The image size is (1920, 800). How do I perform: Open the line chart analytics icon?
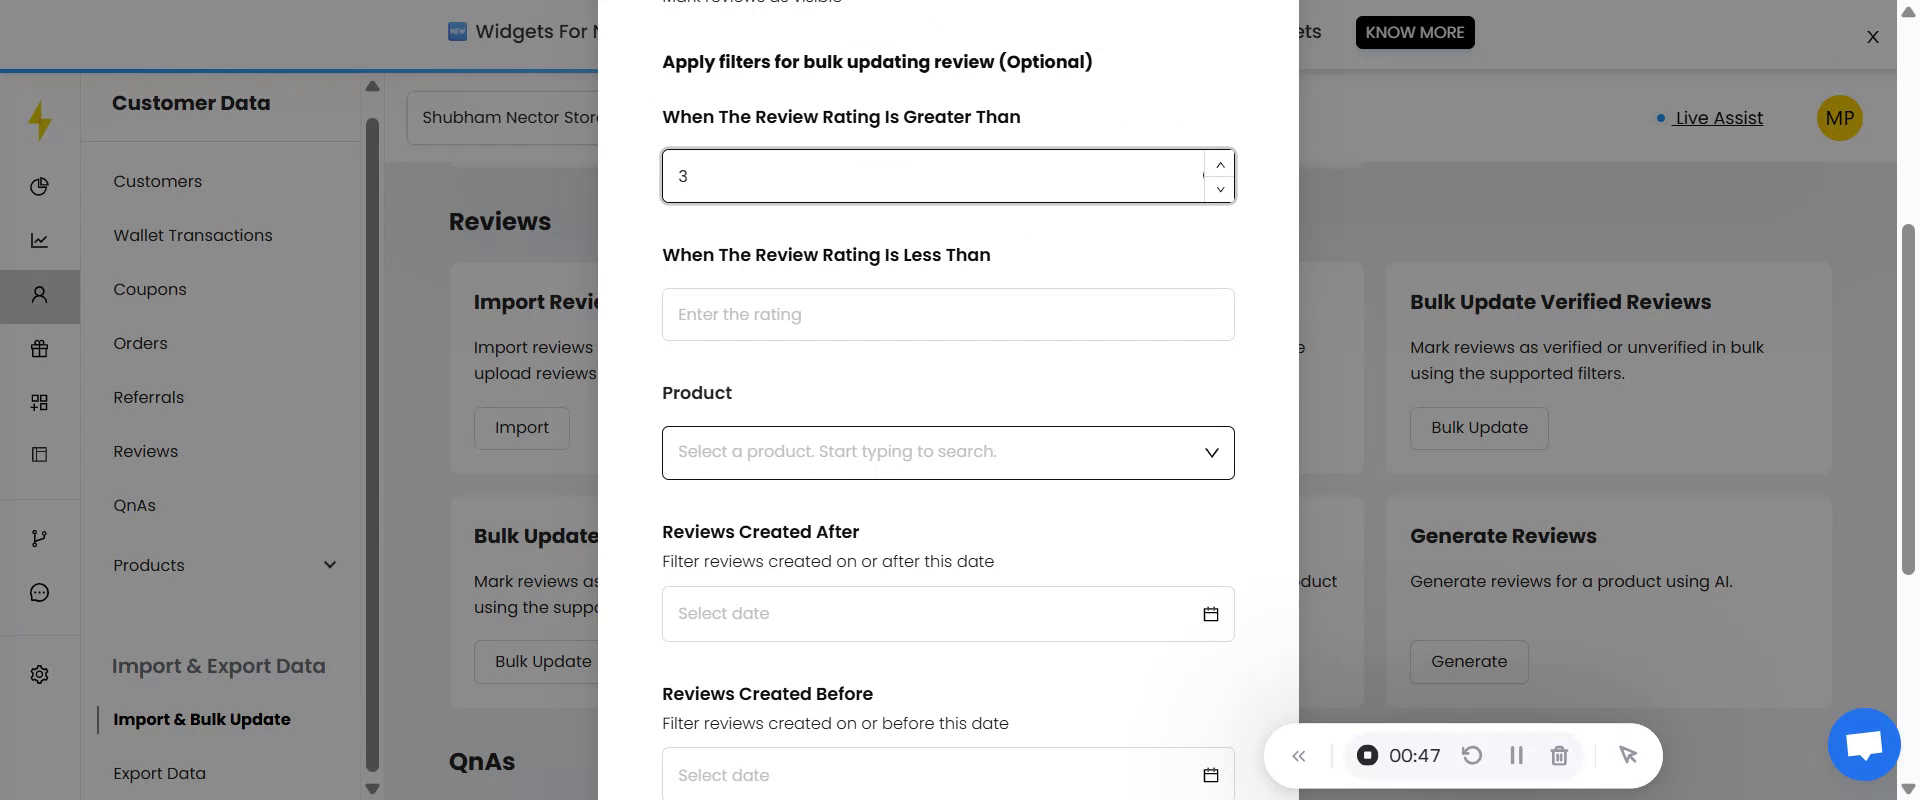pyautogui.click(x=39, y=240)
